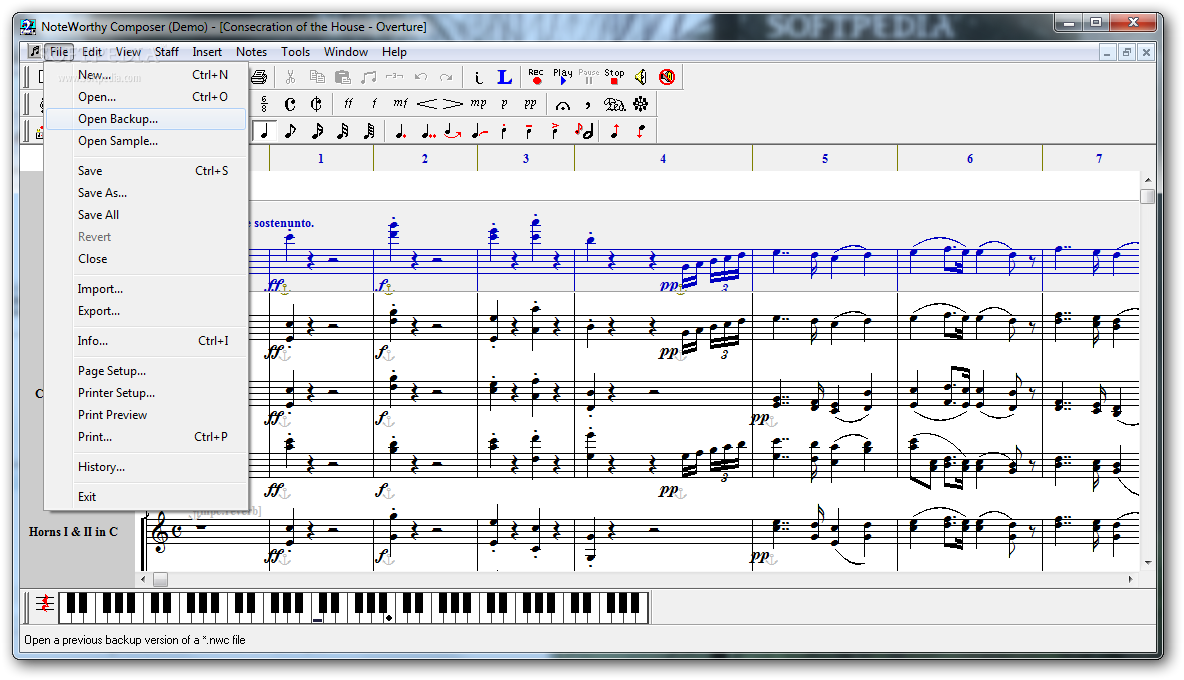Image resolution: width=1184 pixels, height=680 pixels.
Task: Toggle staccato articulation
Action: (x=504, y=131)
